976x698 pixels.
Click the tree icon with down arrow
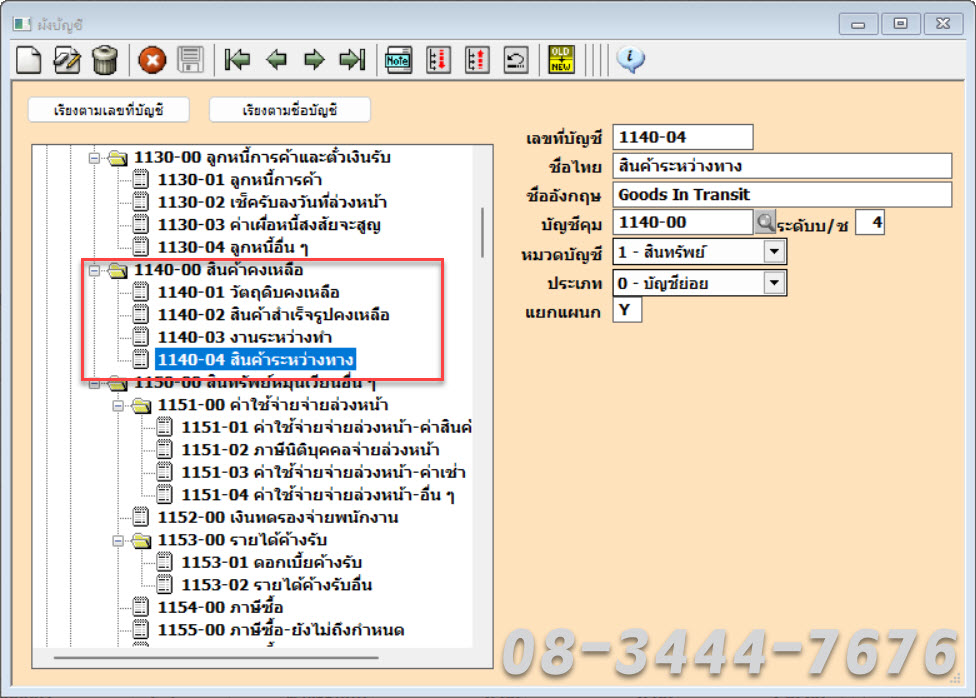pyautogui.click(x=439, y=60)
